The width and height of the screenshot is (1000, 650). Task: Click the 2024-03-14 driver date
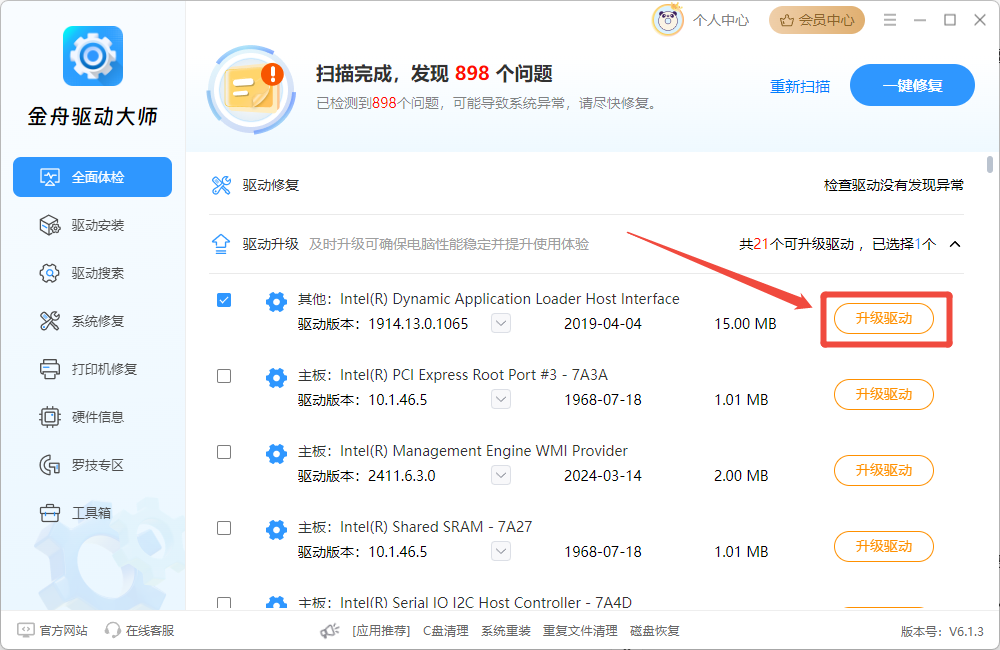point(603,475)
